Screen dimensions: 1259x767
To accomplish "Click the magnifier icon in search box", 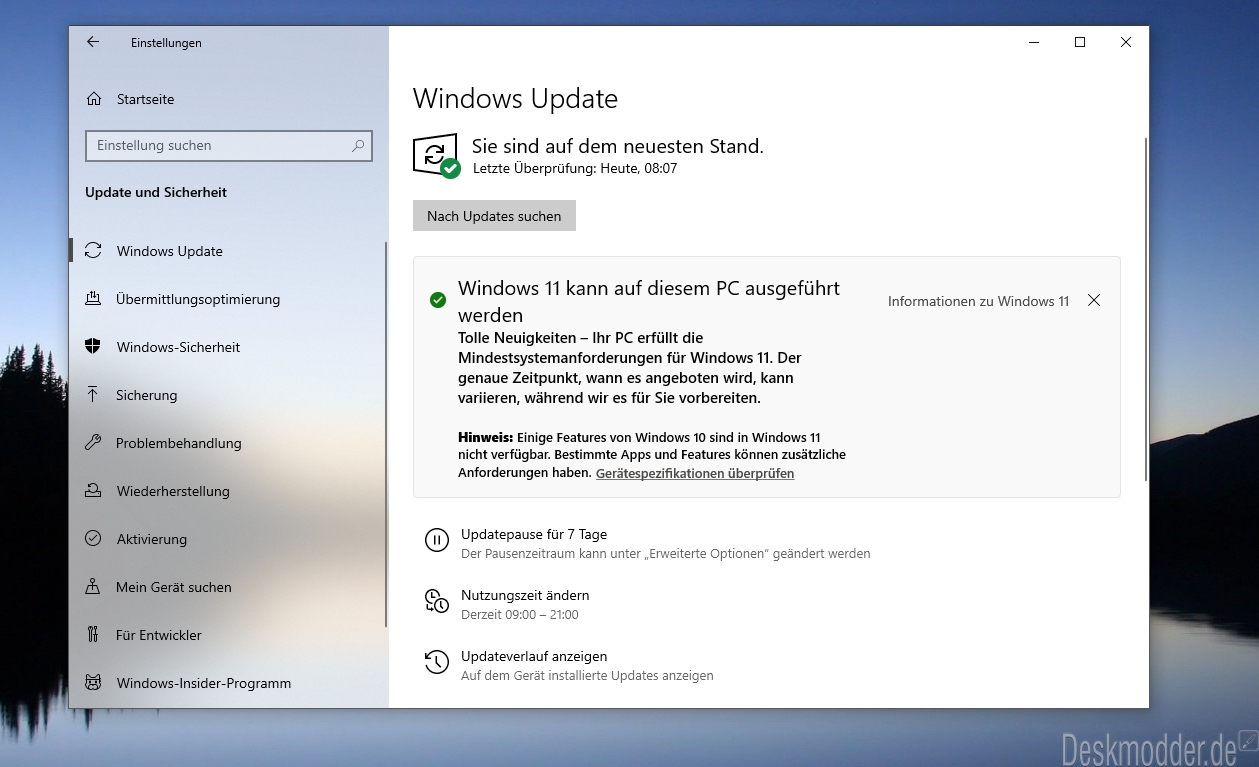I will pos(358,146).
